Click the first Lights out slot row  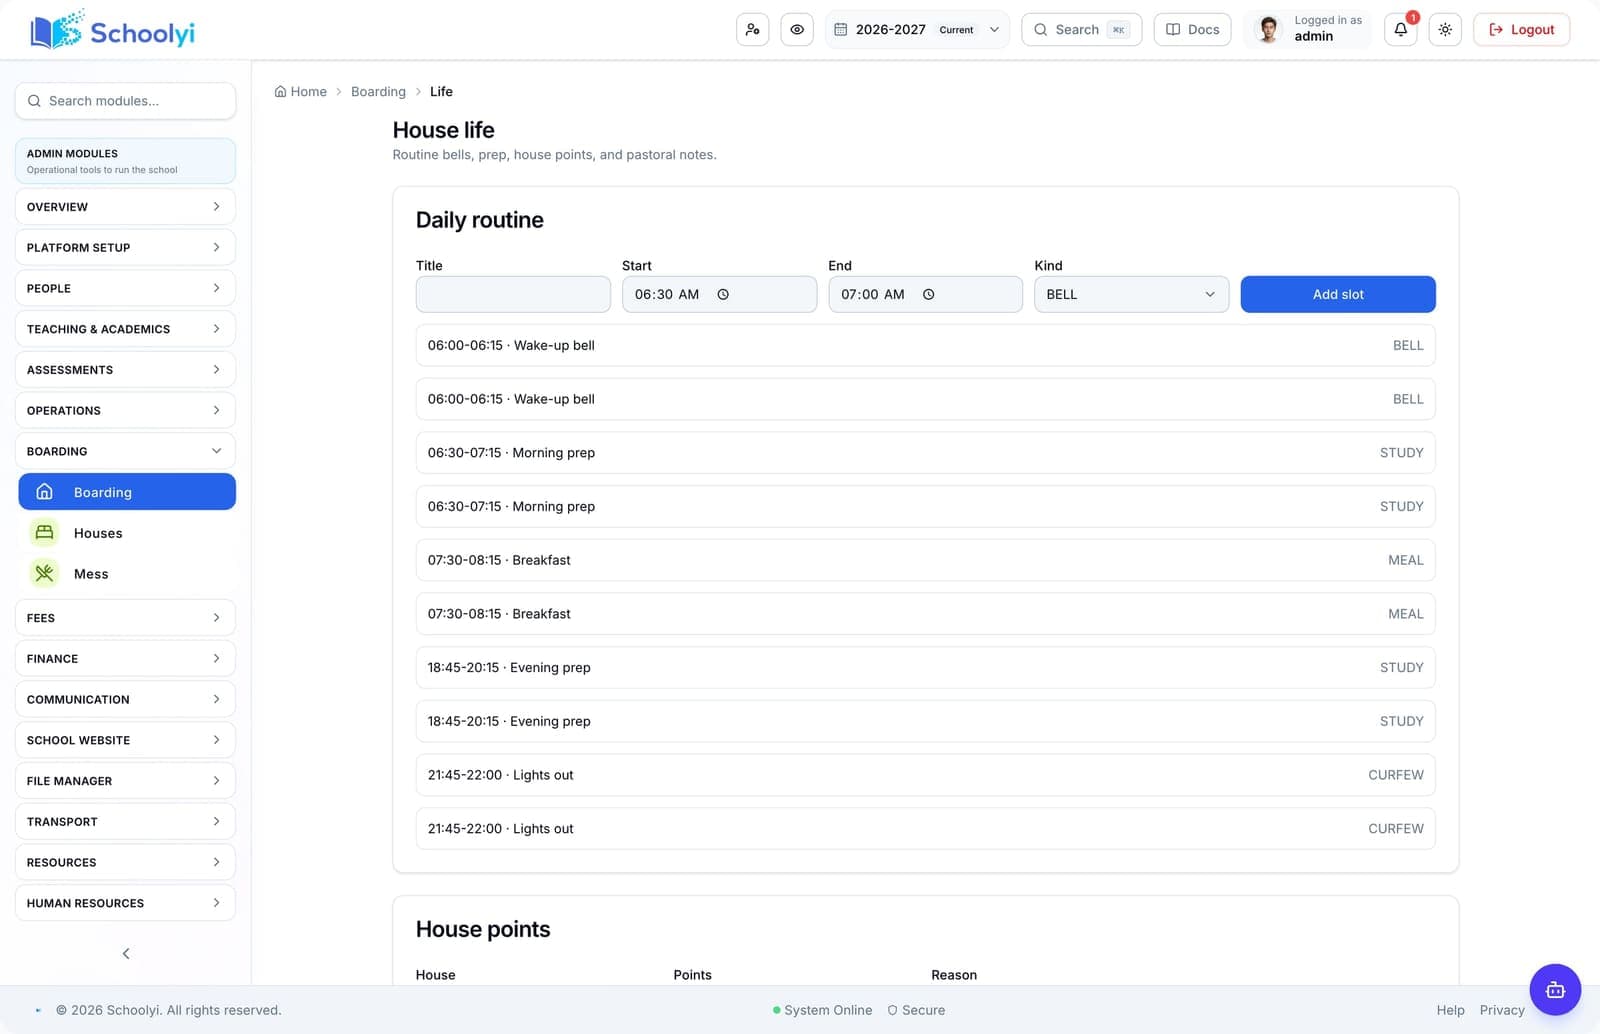(925, 775)
